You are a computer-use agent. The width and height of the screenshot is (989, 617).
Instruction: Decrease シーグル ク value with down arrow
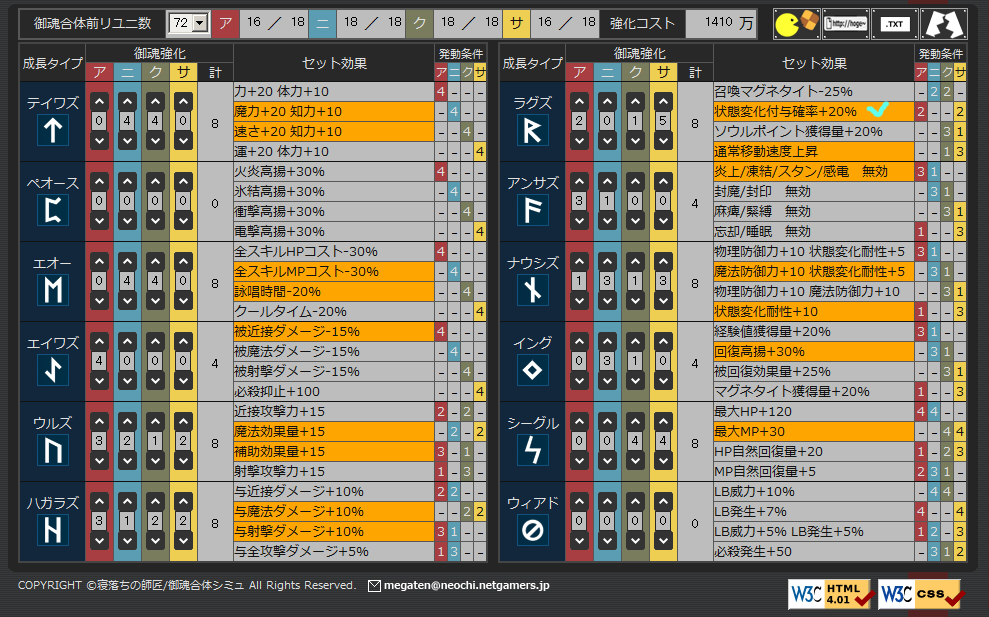(635, 461)
